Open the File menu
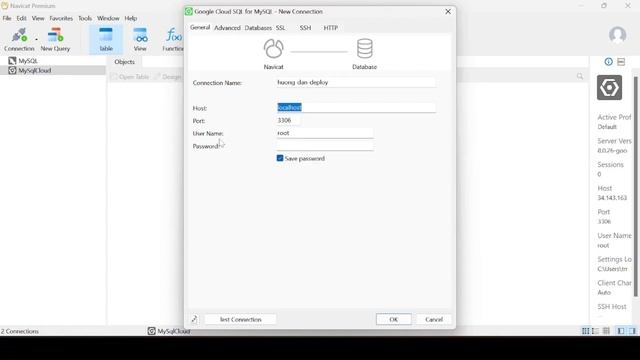The width and height of the screenshot is (640, 360). point(7,18)
